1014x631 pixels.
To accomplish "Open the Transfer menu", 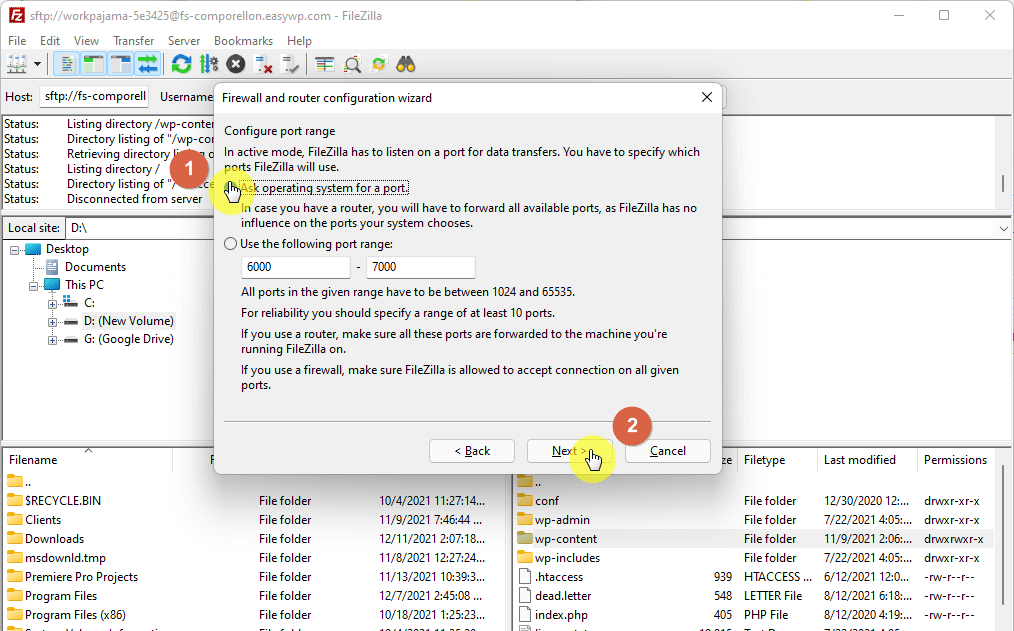I will pyautogui.click(x=133, y=41).
